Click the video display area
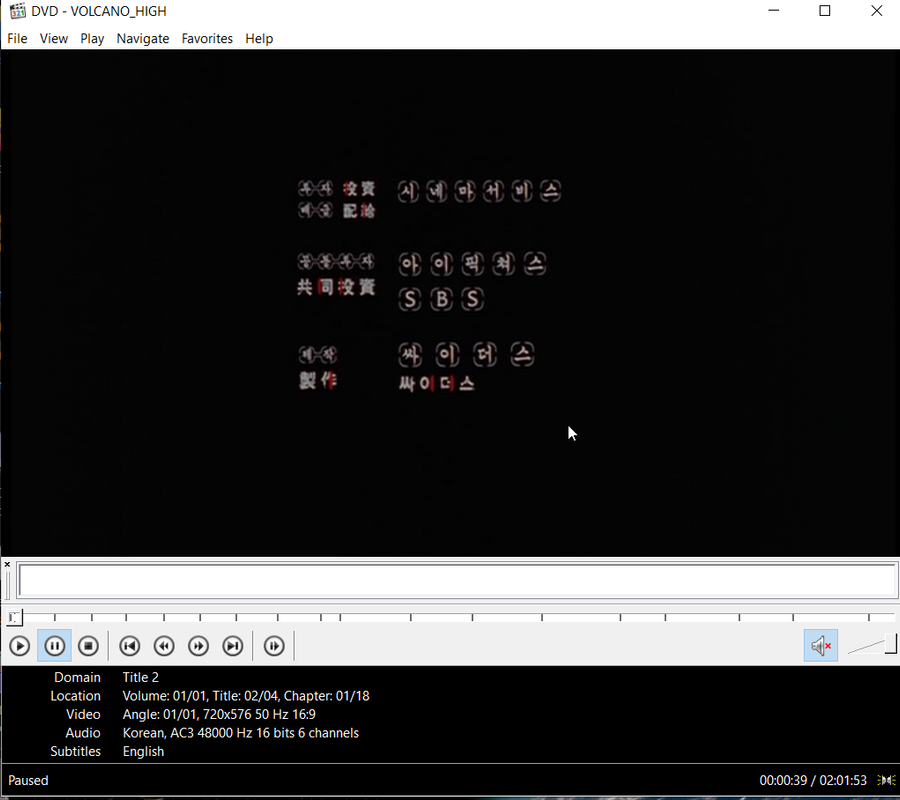Image resolution: width=900 pixels, height=800 pixels. pyautogui.click(x=450, y=302)
